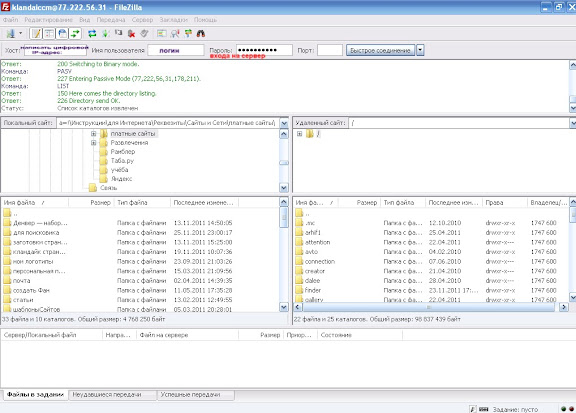Click the Хост input field
The height and width of the screenshot is (413, 576).
point(56,50)
